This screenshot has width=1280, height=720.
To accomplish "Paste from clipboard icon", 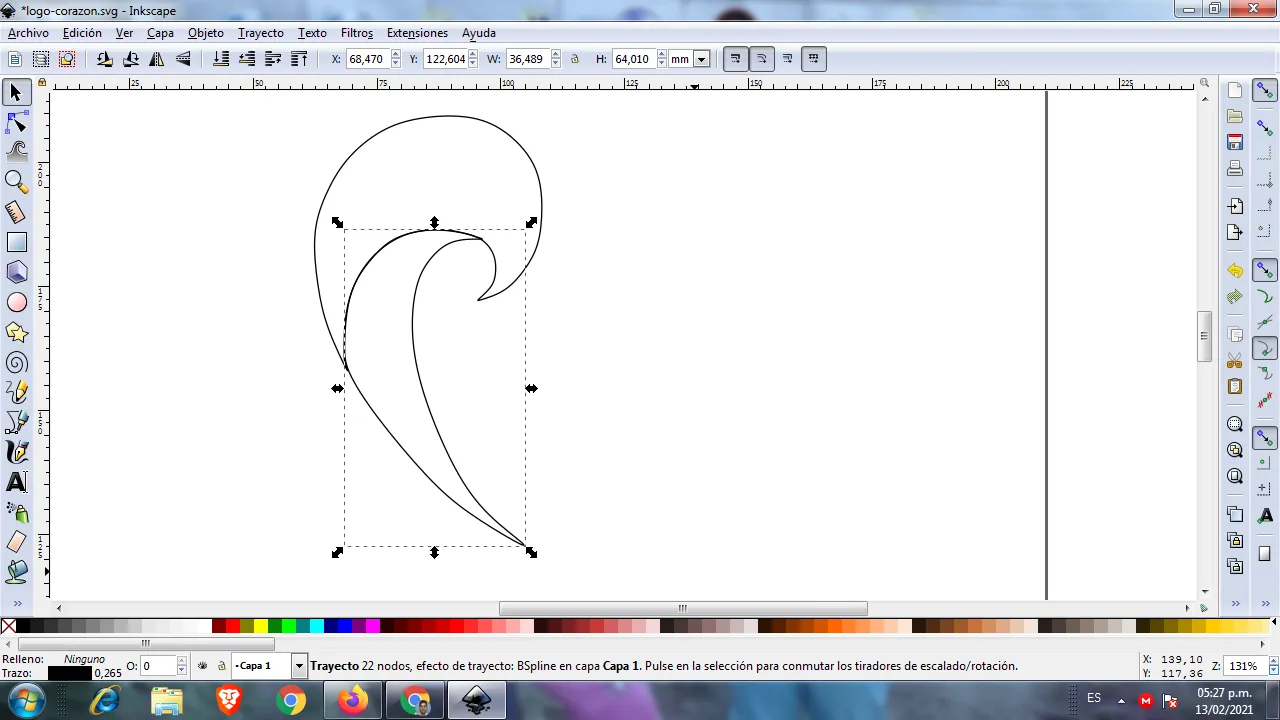I will click(x=1235, y=386).
